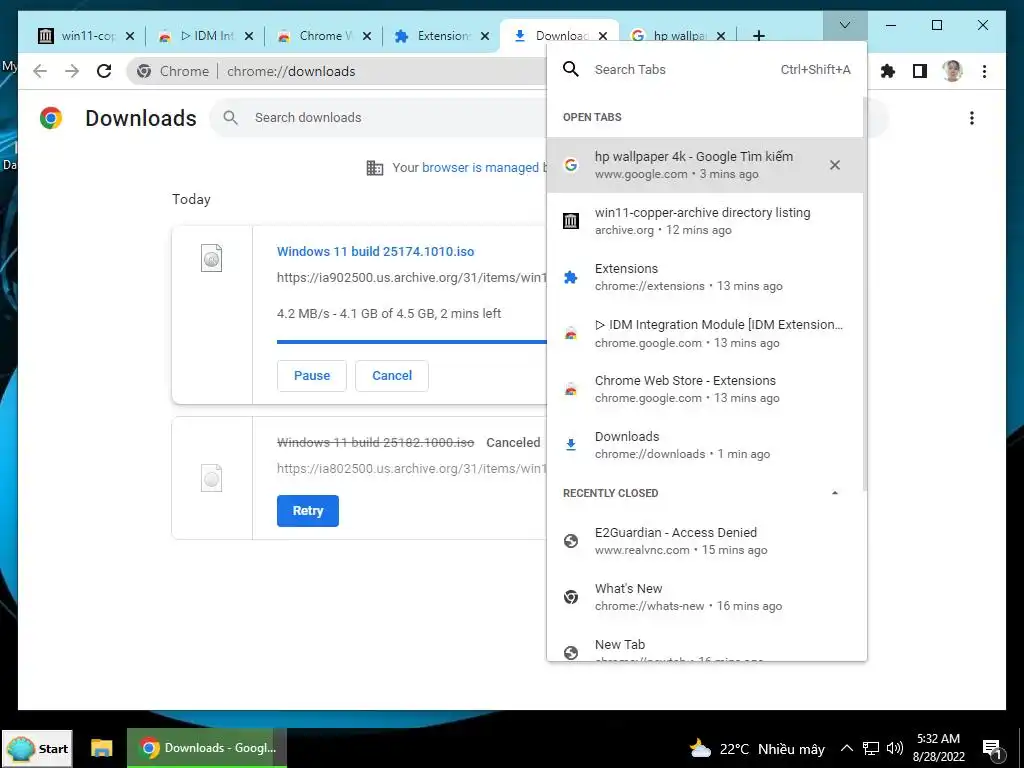Close the Chrome Web Store tab
Viewport: 1024px width, 768px height.
point(367,36)
